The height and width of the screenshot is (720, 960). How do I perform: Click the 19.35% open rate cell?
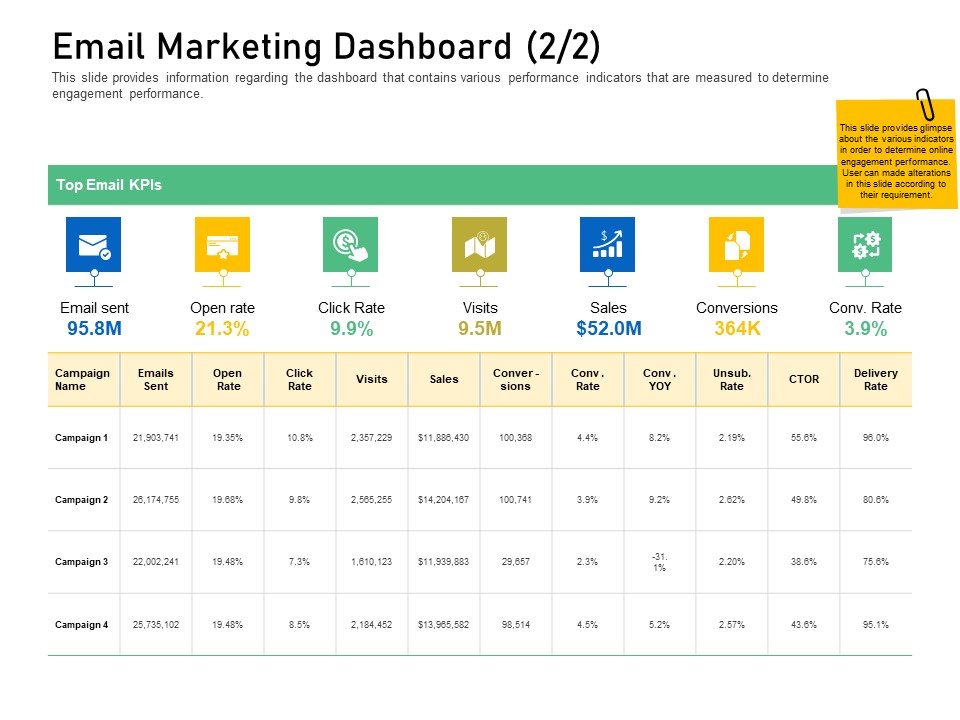(x=227, y=438)
